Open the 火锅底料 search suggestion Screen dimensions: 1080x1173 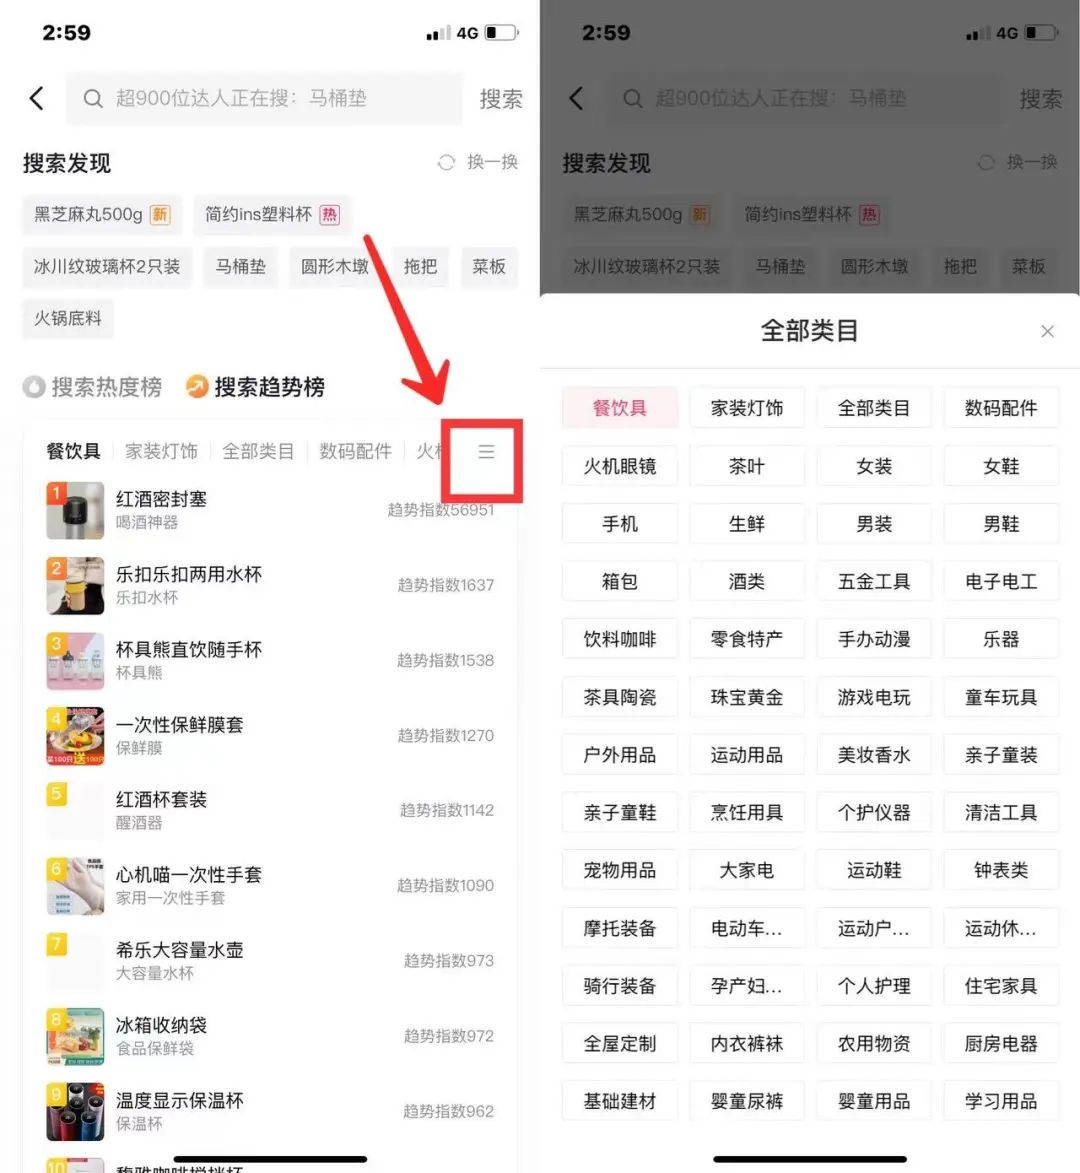67,318
